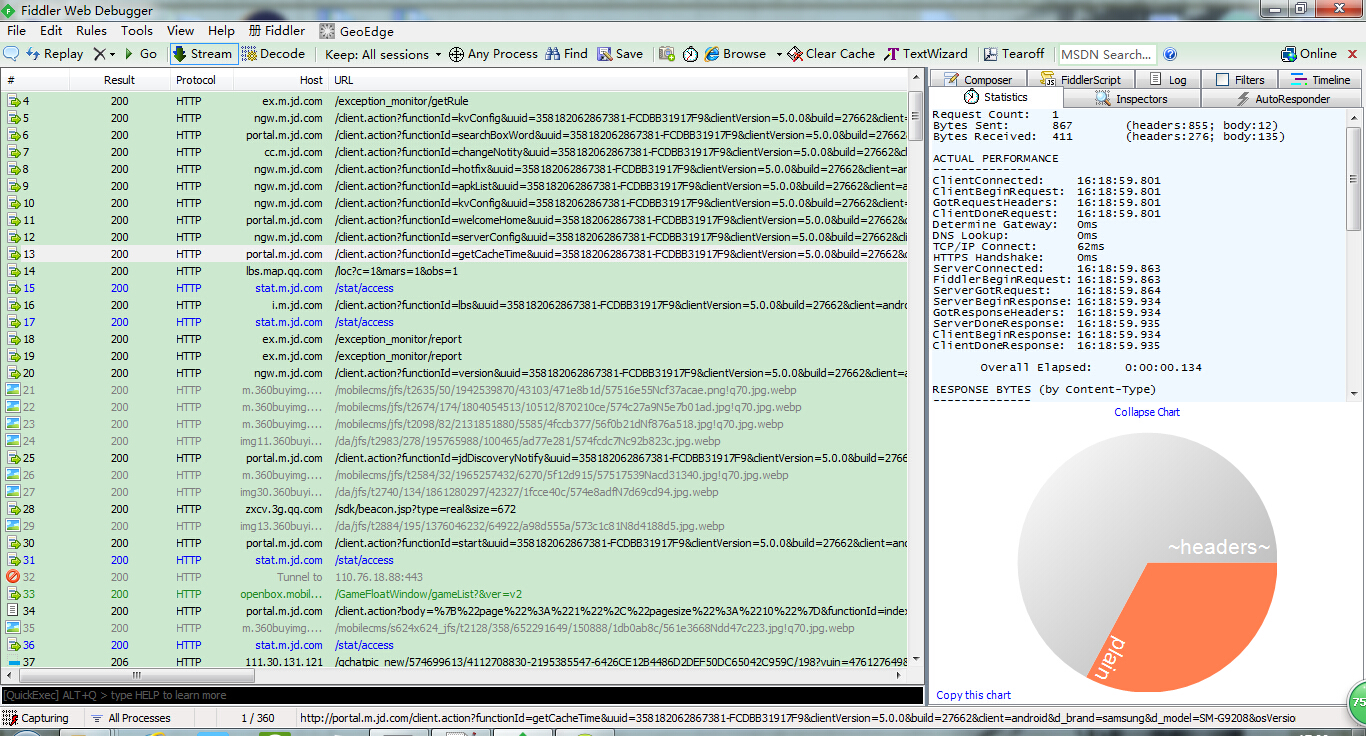This screenshot has width=1366, height=736.
Task: Pick Any Process crosshair target
Action: tap(493, 54)
